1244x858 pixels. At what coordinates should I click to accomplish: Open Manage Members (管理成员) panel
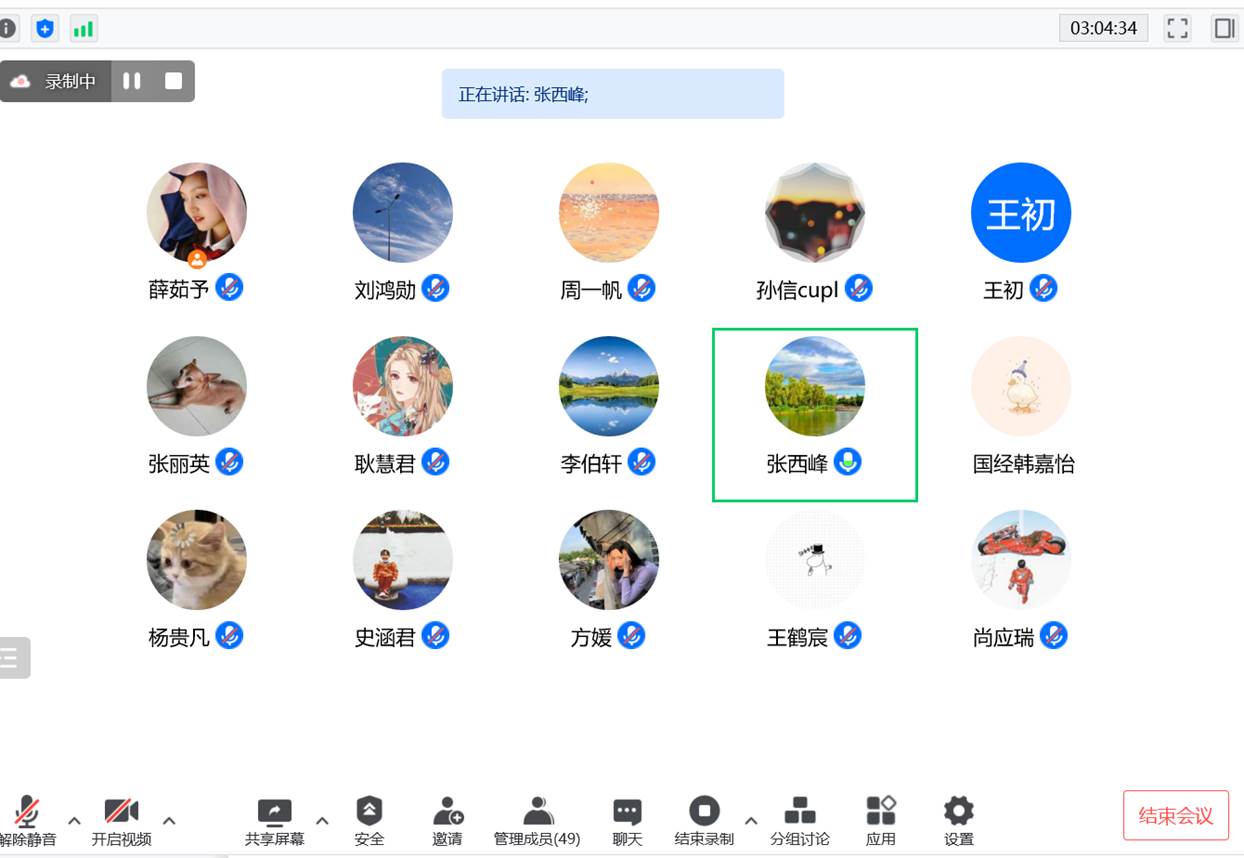tap(537, 811)
